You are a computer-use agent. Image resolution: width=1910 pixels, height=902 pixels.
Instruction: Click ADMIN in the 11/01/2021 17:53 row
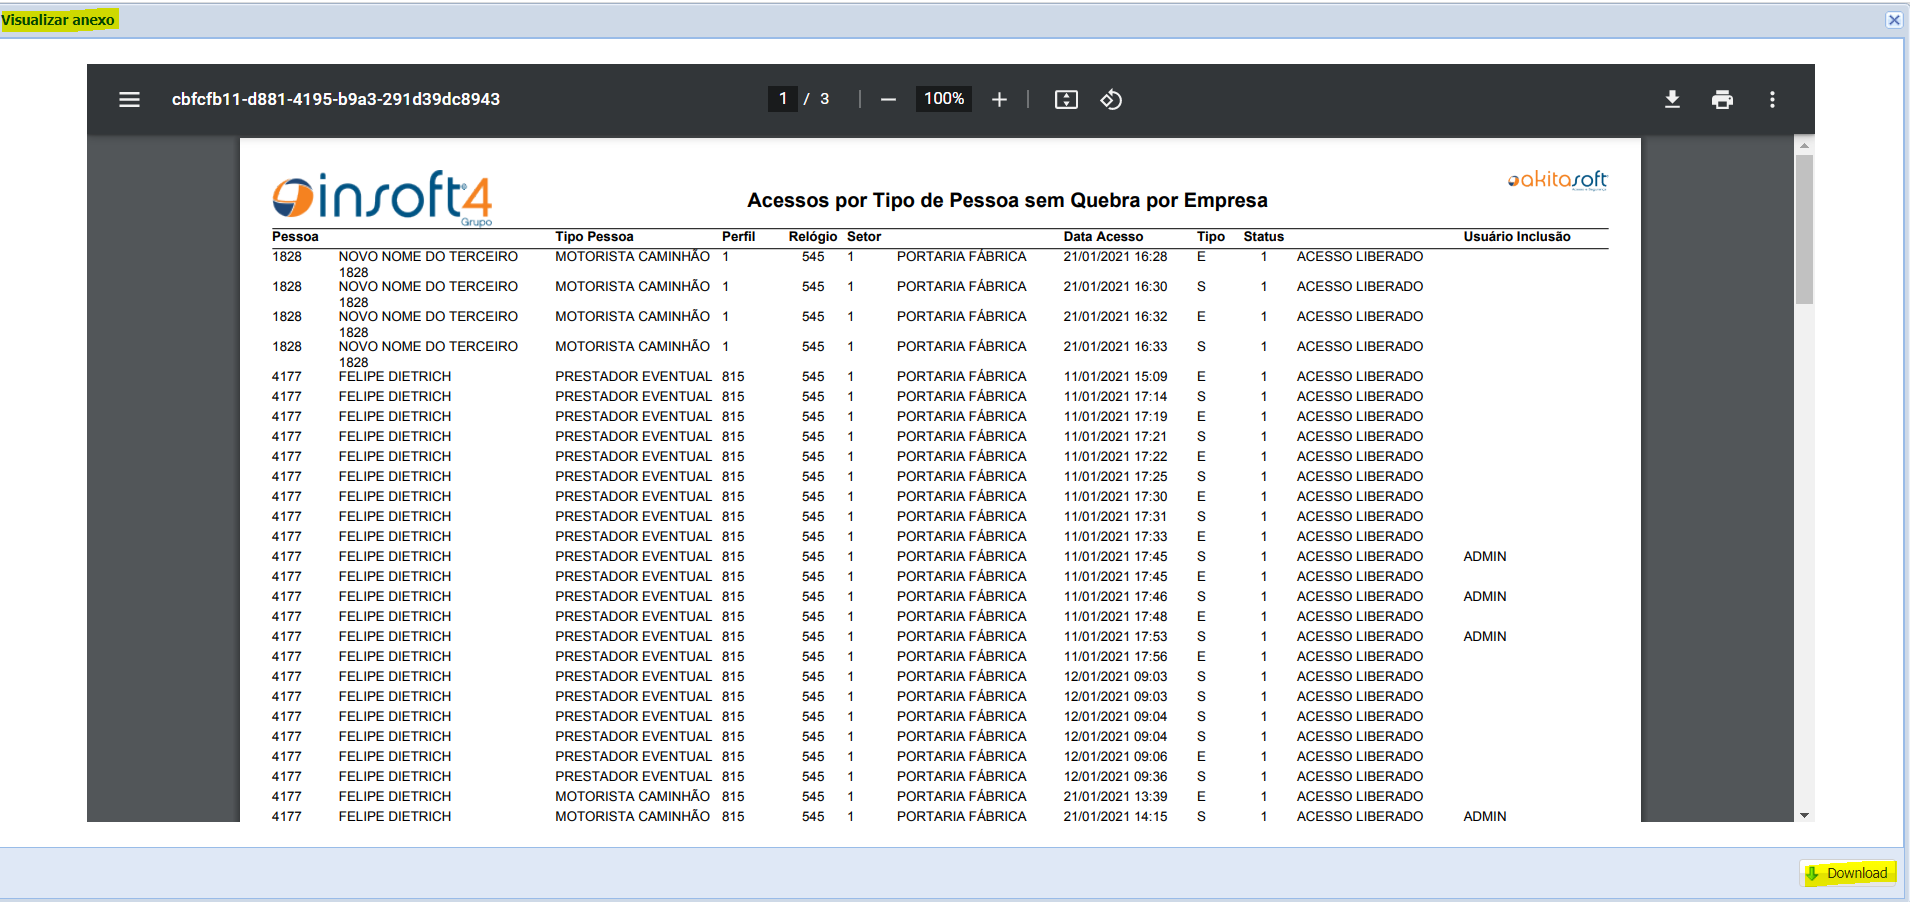[x=1485, y=637]
